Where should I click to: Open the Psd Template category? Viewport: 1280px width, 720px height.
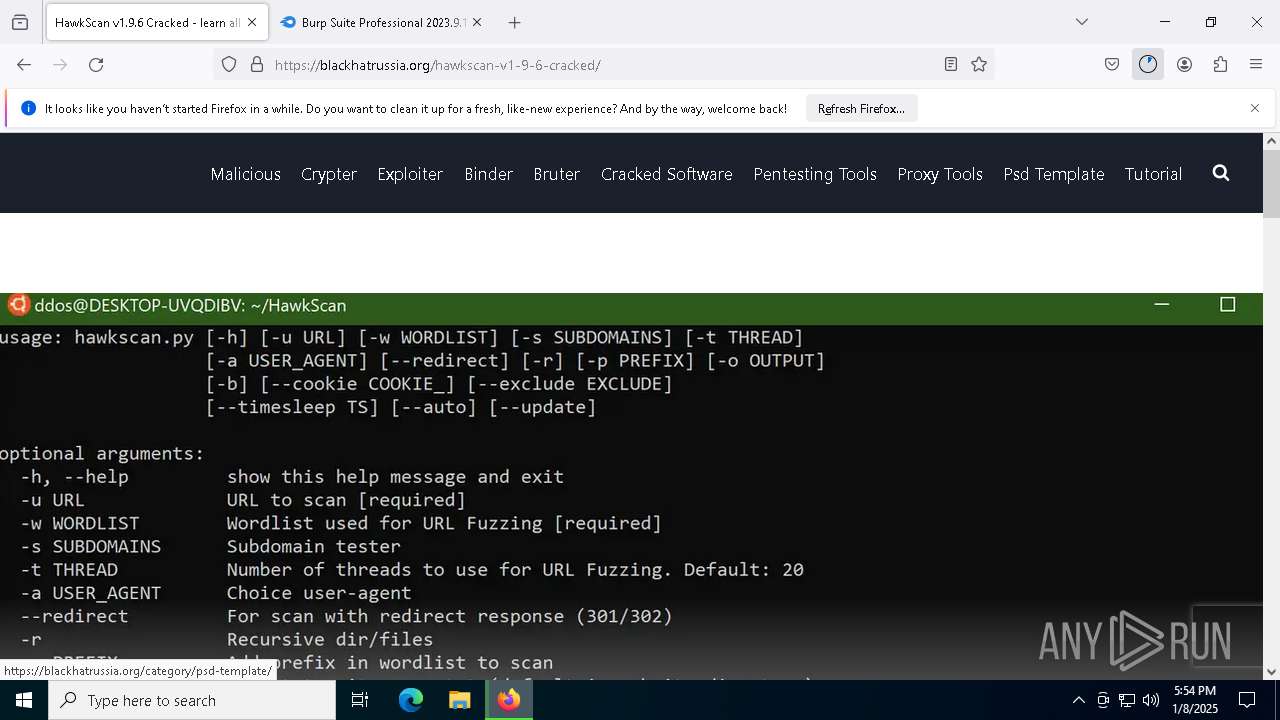coord(1054,174)
